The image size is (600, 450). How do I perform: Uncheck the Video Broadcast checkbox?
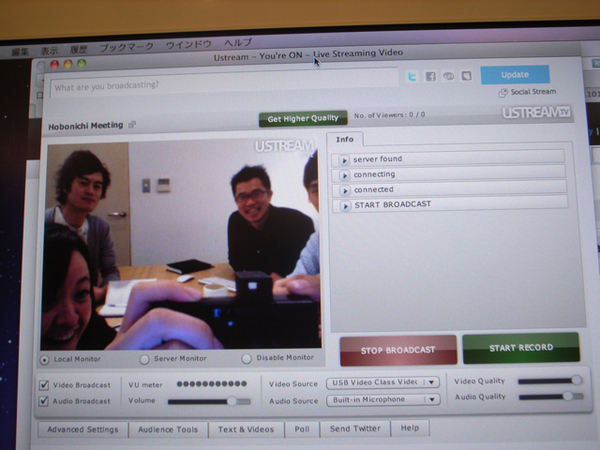(44, 384)
